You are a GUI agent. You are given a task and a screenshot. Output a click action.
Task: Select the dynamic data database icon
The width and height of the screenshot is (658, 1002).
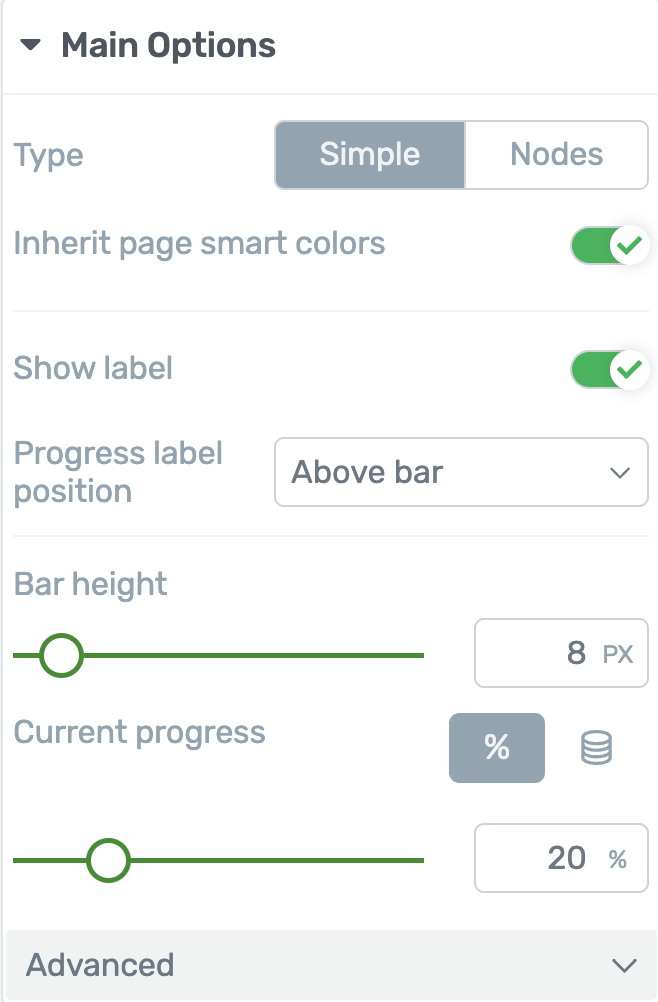click(597, 748)
